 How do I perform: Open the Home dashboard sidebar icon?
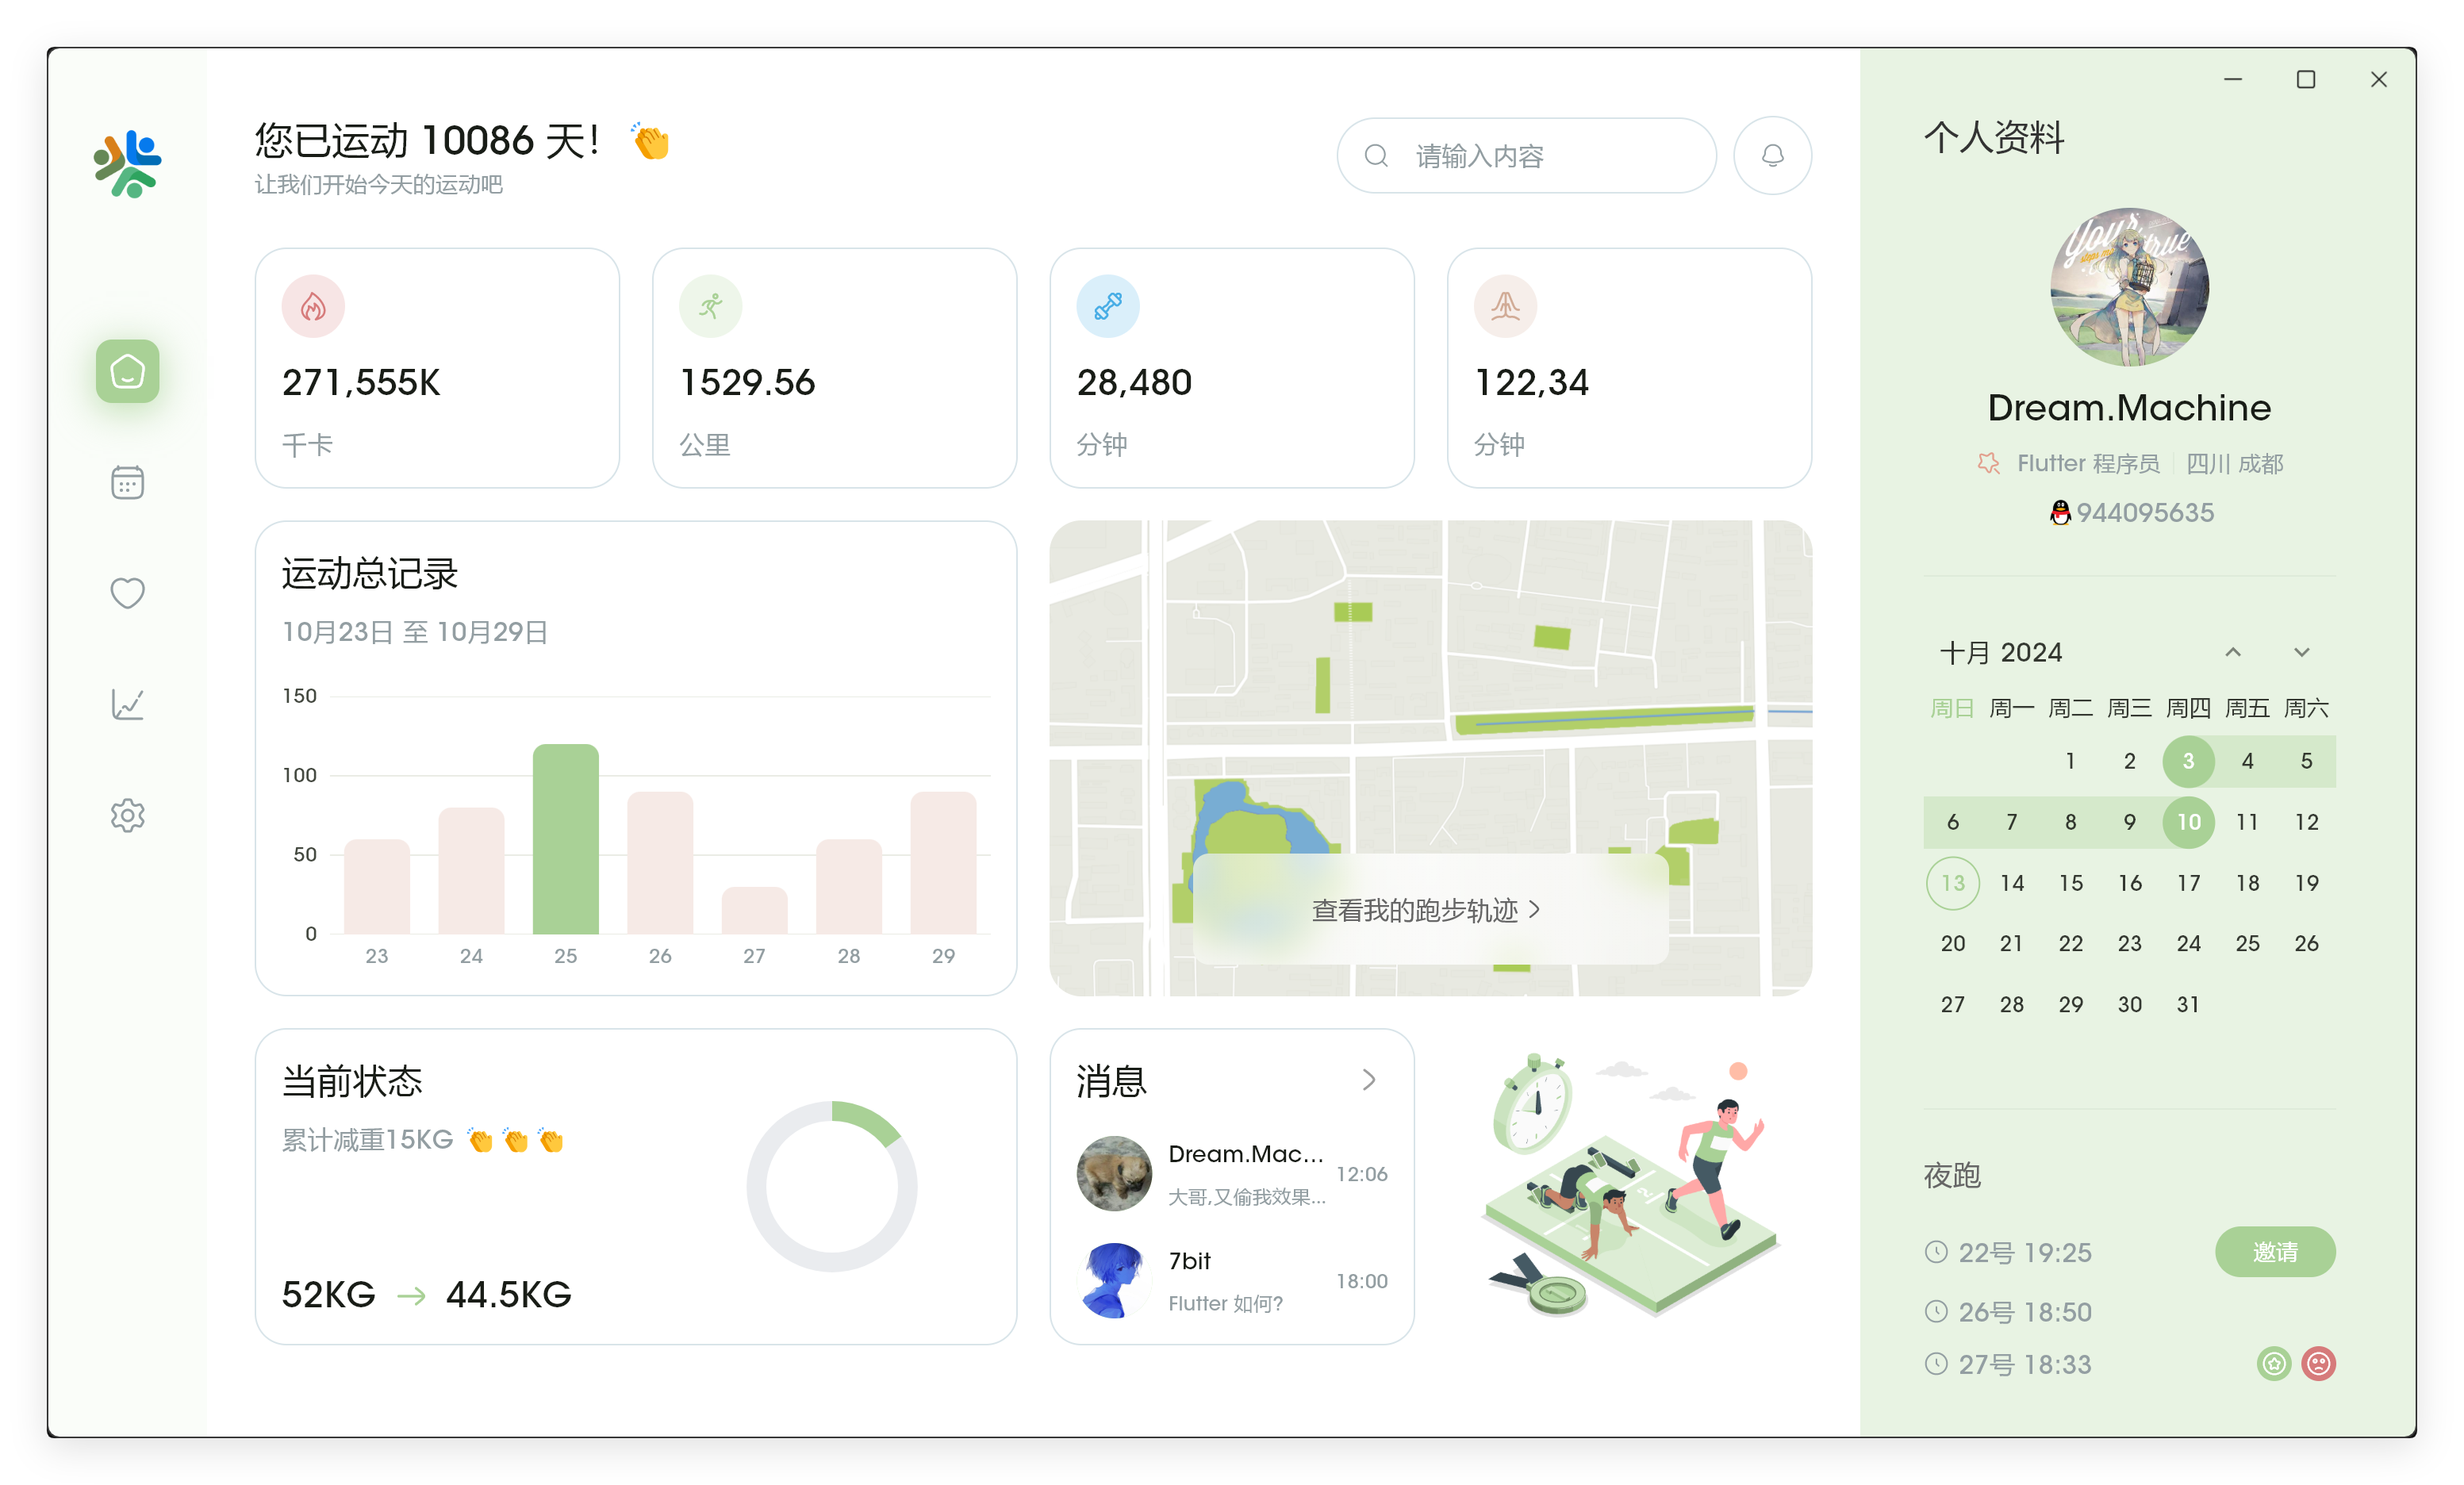click(127, 372)
